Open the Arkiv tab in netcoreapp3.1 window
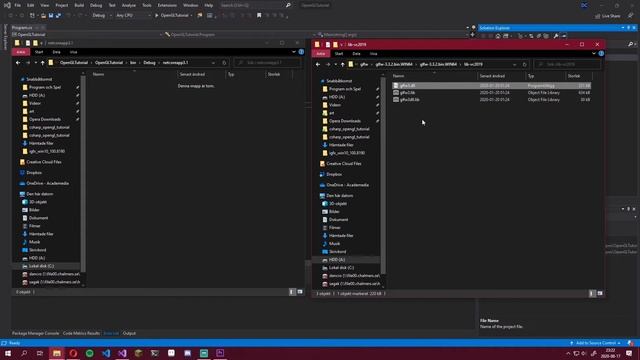The width and height of the screenshot is (640, 360). pyautogui.click(x=21, y=52)
